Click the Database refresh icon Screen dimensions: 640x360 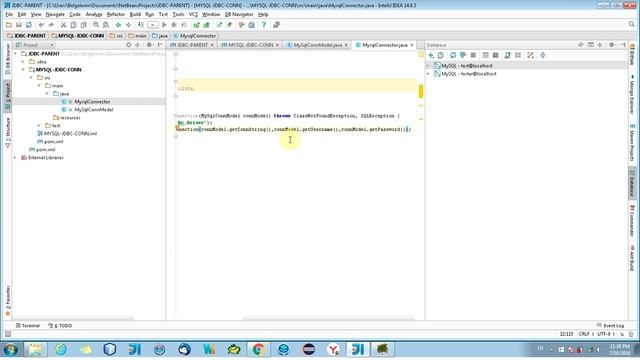click(453, 55)
